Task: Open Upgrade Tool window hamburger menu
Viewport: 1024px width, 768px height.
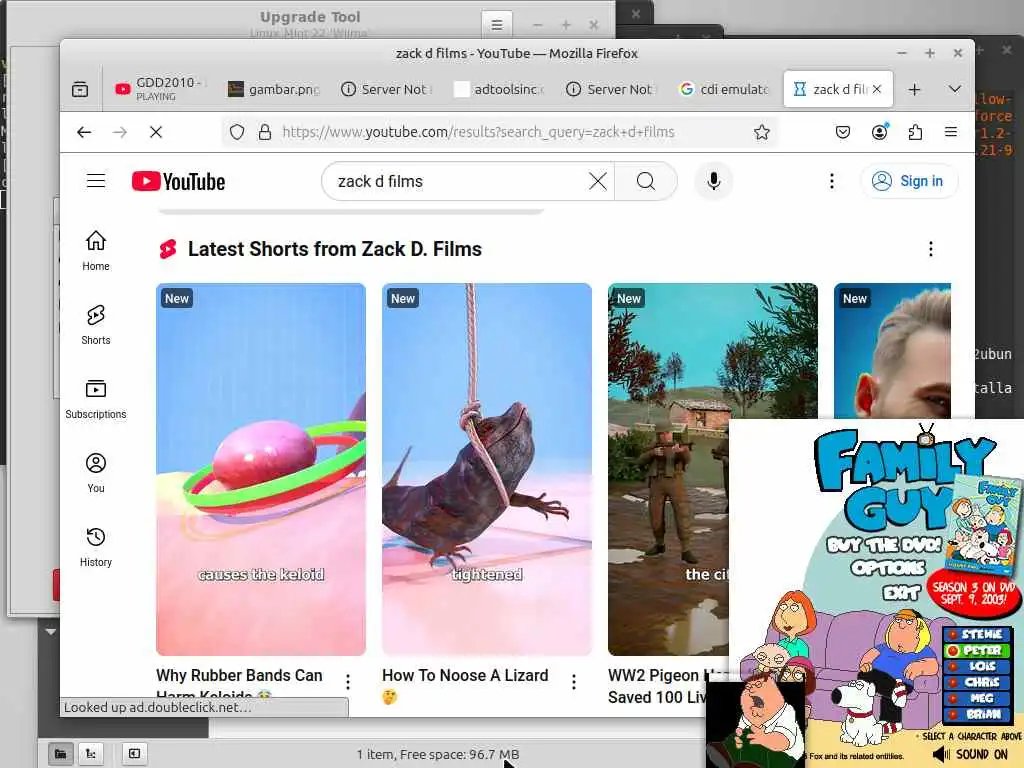Action: pyautogui.click(x=497, y=25)
